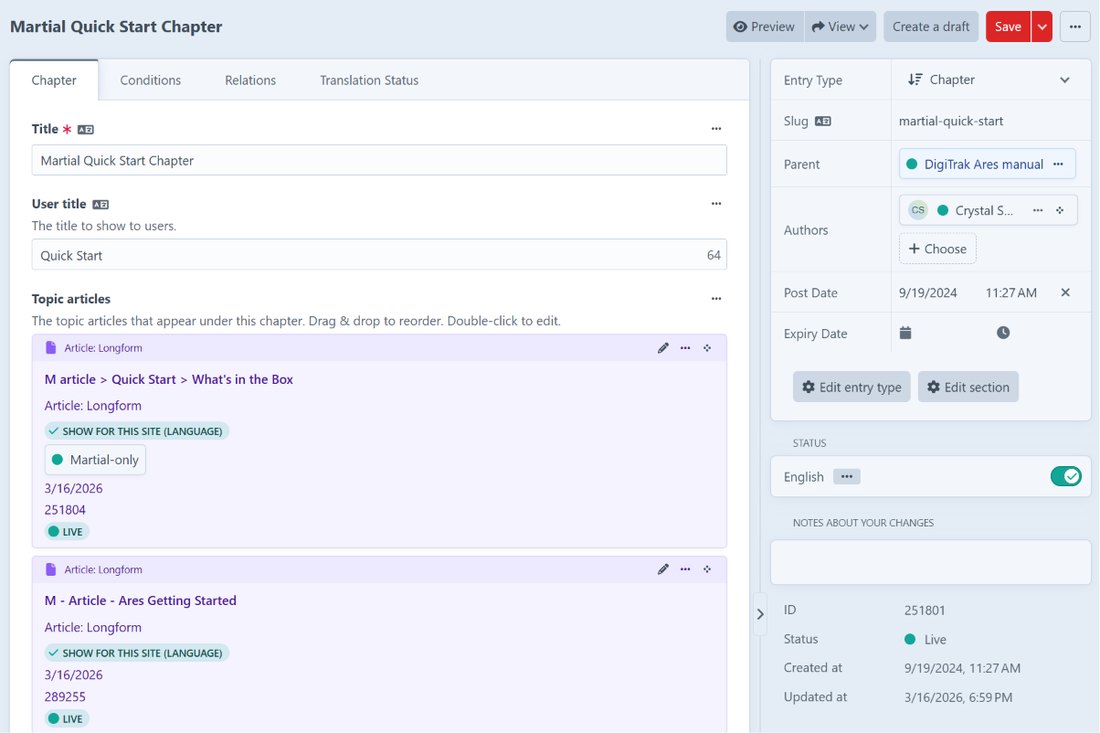Click the 289255 ID in second card
The width and height of the screenshot is (1100, 733).
pyautogui.click(x=65, y=697)
